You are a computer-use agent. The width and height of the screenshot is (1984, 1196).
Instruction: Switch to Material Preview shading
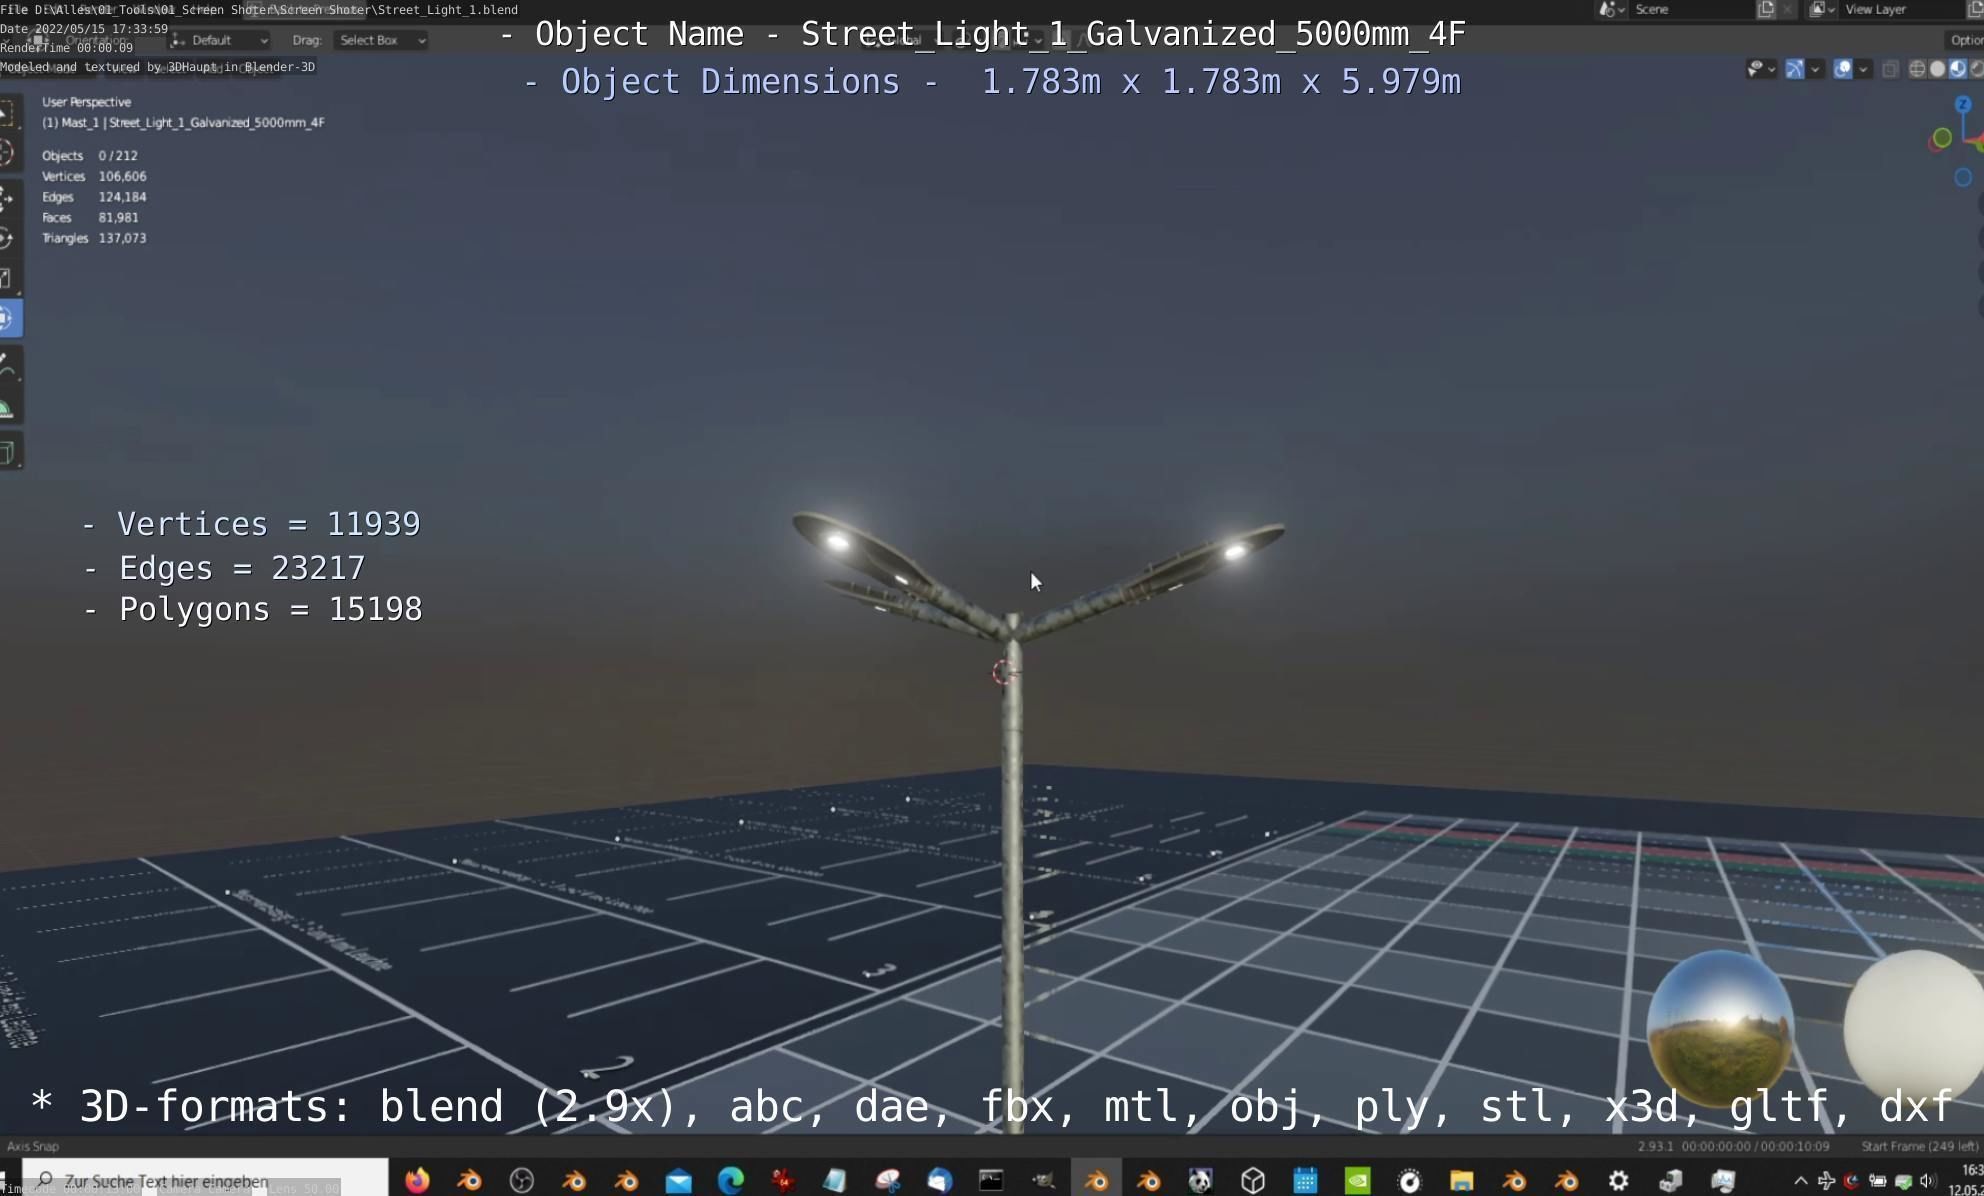tap(1957, 69)
